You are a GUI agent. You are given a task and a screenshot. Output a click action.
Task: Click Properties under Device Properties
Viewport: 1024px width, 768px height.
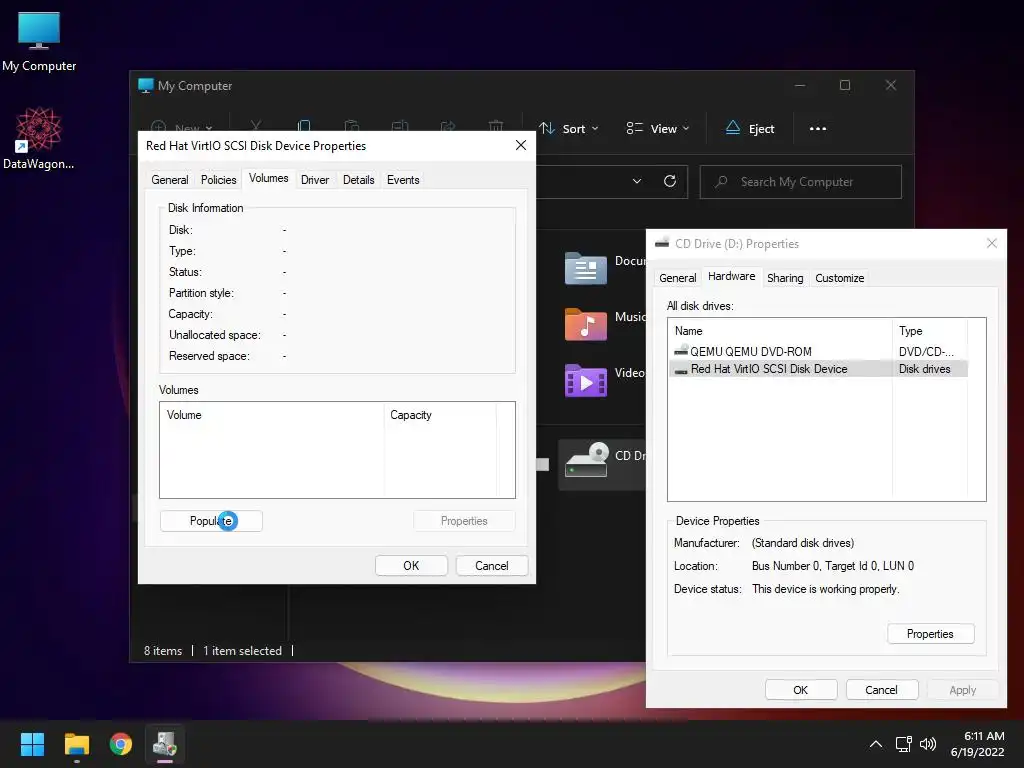(x=931, y=634)
